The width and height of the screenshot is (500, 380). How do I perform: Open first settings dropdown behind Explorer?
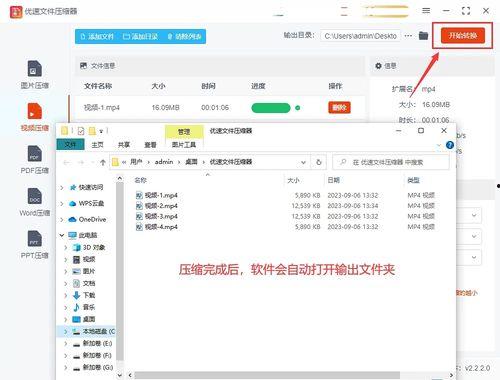473,215
